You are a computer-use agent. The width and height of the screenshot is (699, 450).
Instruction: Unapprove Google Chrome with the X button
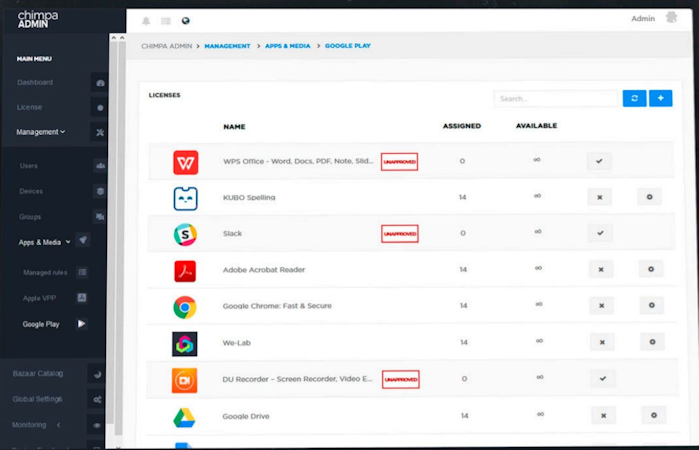tap(601, 306)
